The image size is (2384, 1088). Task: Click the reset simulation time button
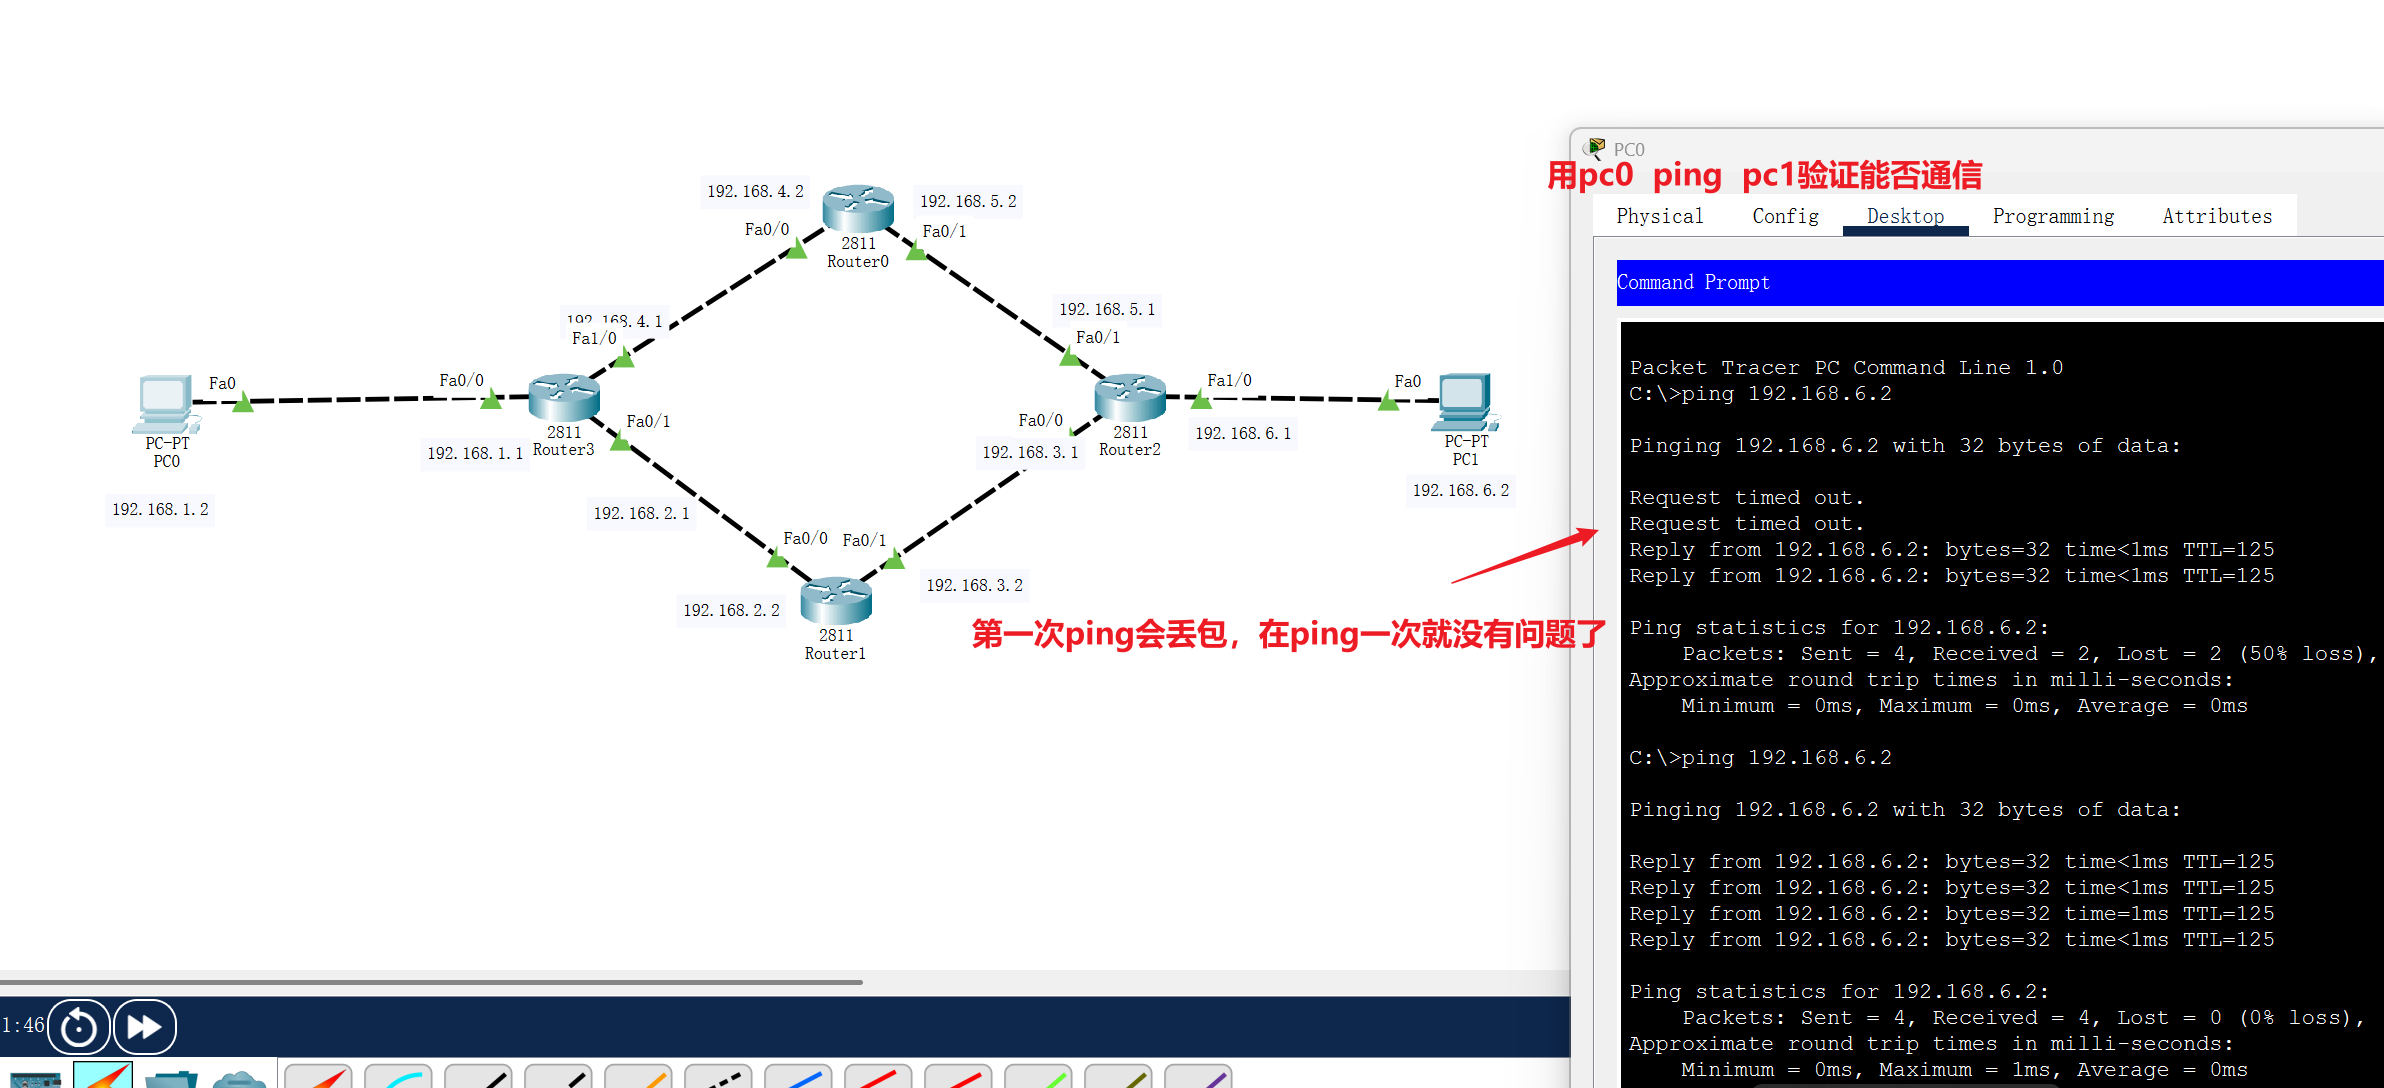pos(79,1026)
